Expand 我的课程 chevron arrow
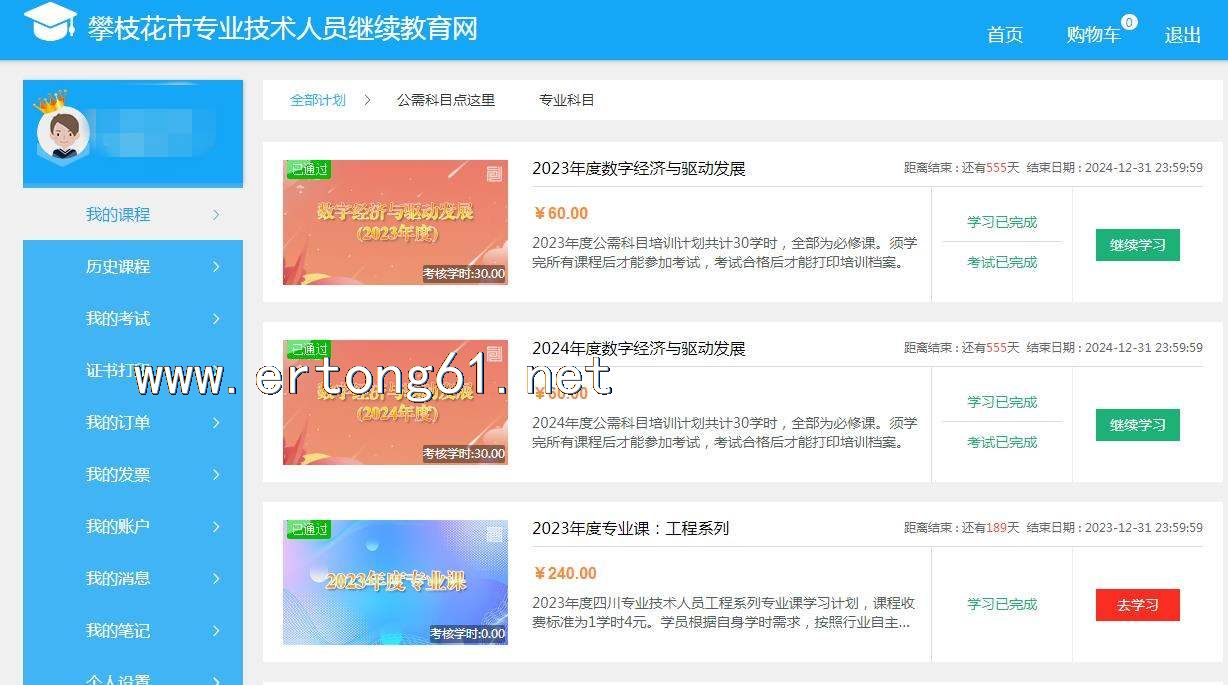The height and width of the screenshot is (685, 1228). pyautogui.click(x=216, y=215)
